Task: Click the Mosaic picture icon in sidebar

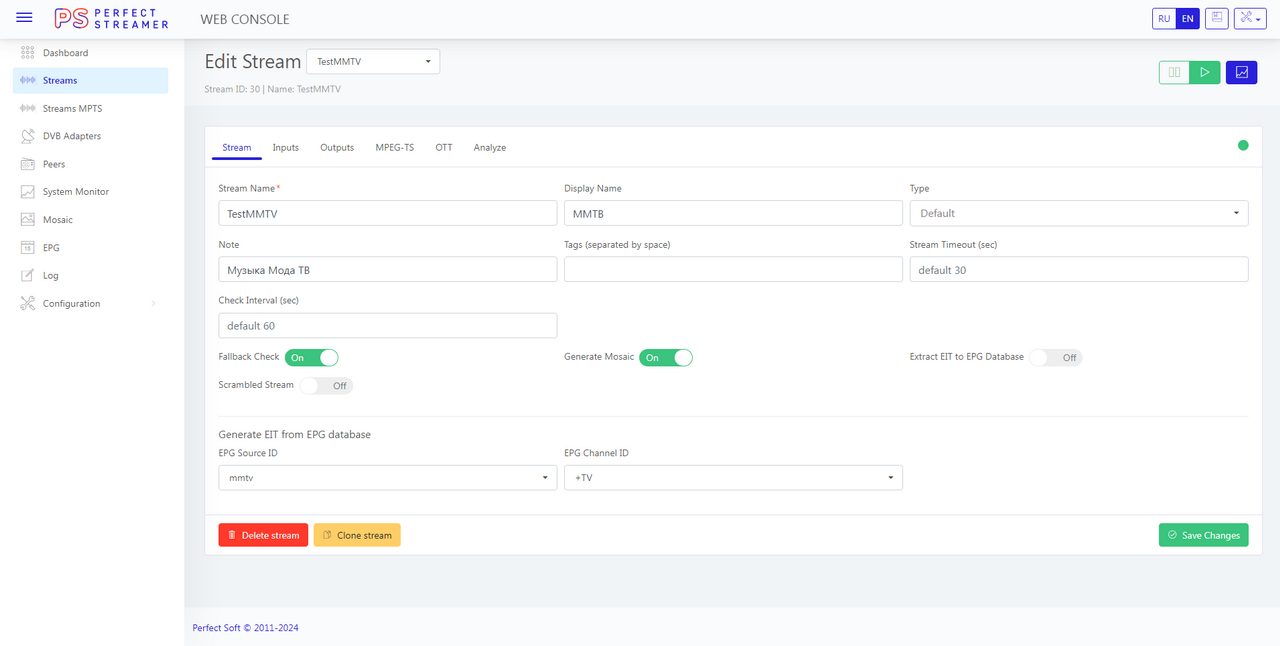Action: click(x=27, y=220)
